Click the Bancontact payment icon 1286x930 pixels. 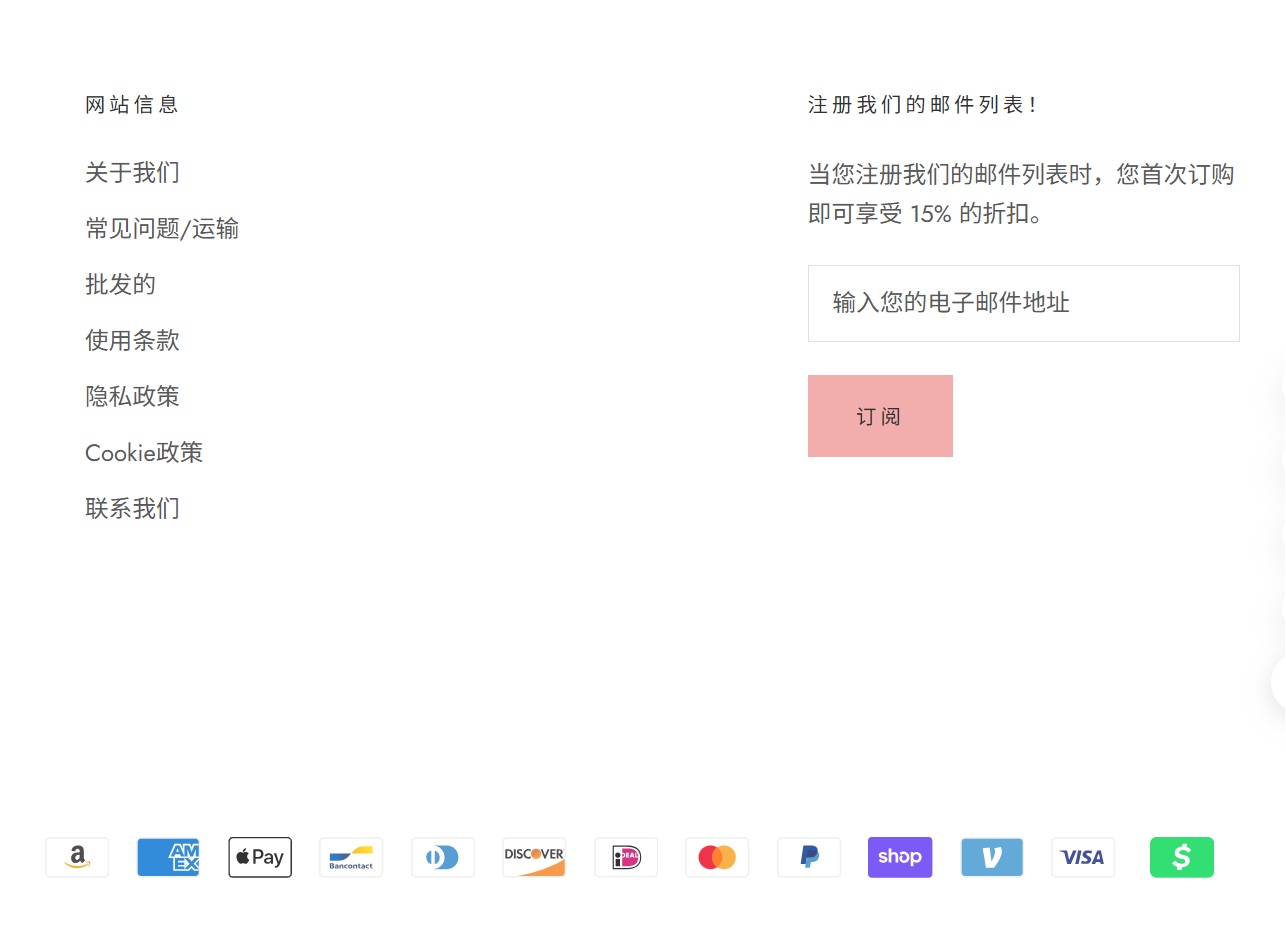tap(351, 857)
